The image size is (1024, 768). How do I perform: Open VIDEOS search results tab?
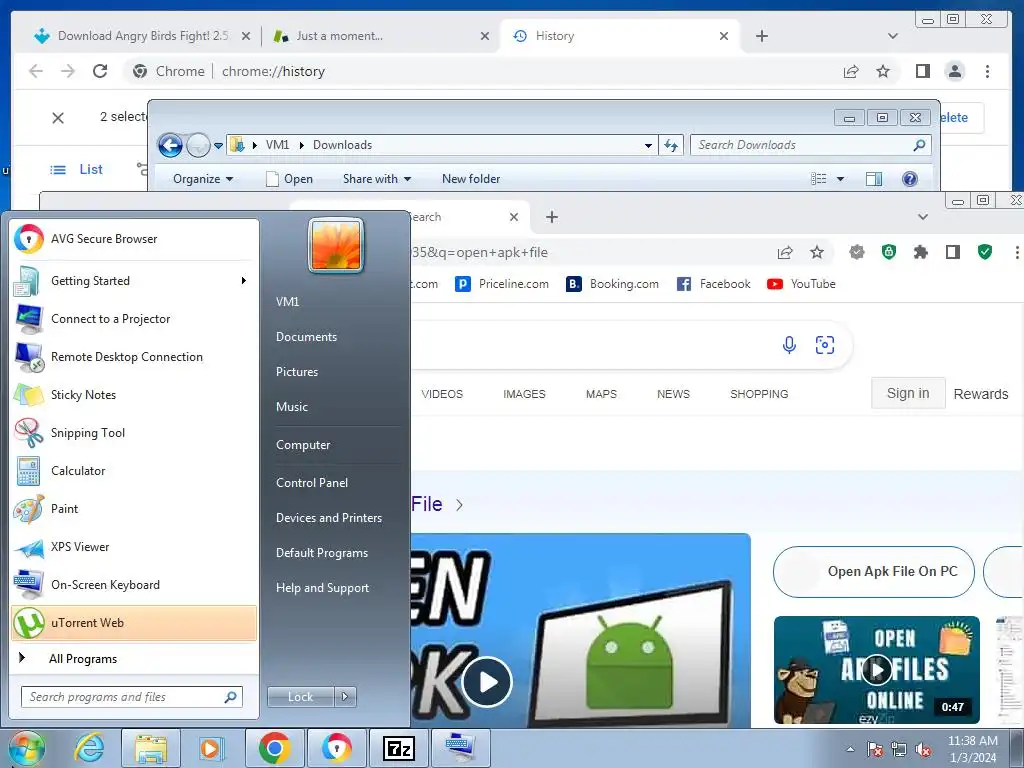coord(442,394)
